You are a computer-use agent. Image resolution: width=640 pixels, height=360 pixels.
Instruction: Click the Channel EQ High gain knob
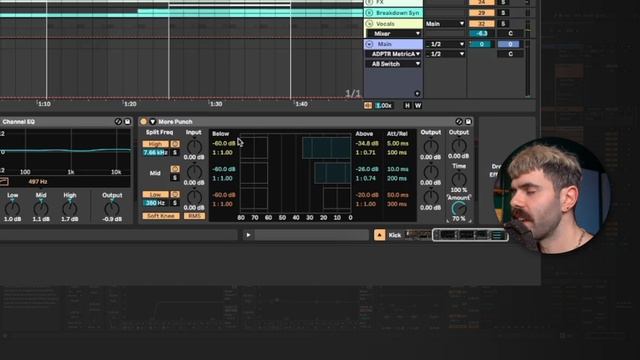(x=69, y=208)
